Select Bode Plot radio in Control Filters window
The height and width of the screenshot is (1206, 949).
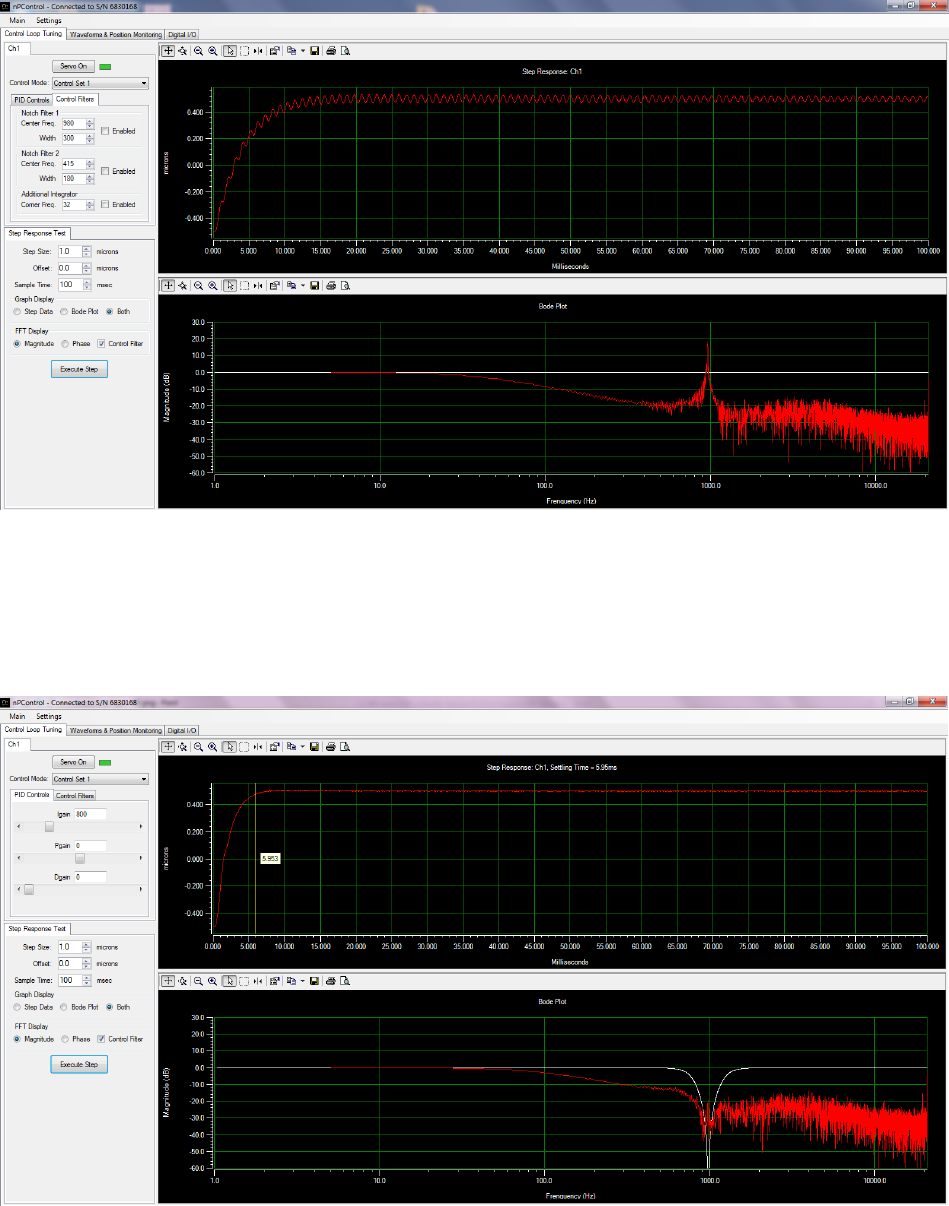pos(65,311)
